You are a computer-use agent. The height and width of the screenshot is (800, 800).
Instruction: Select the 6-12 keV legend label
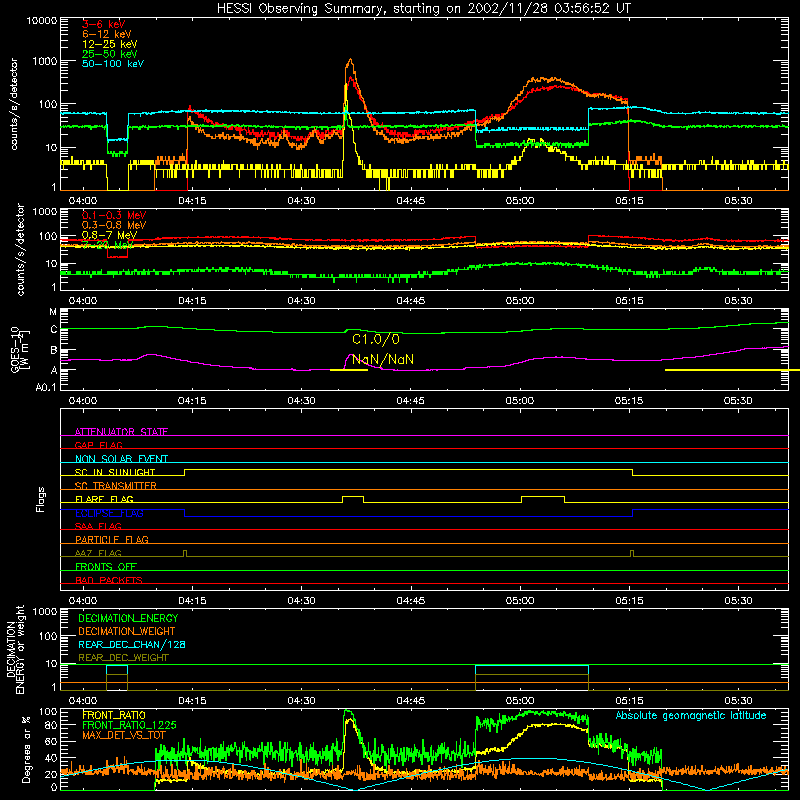click(107, 34)
